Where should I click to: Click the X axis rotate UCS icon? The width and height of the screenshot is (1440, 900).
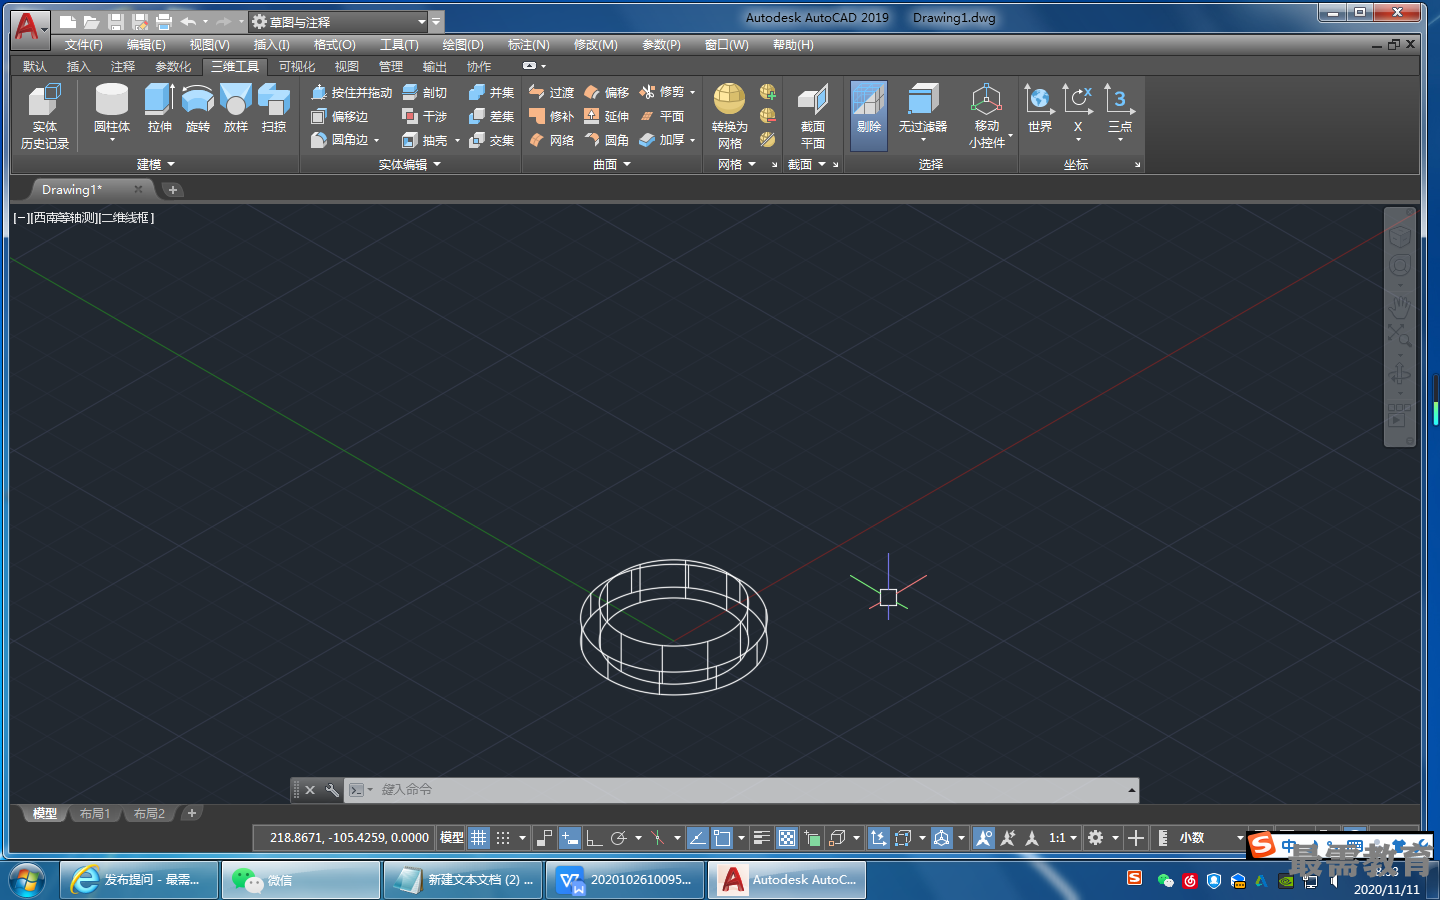point(1078,108)
